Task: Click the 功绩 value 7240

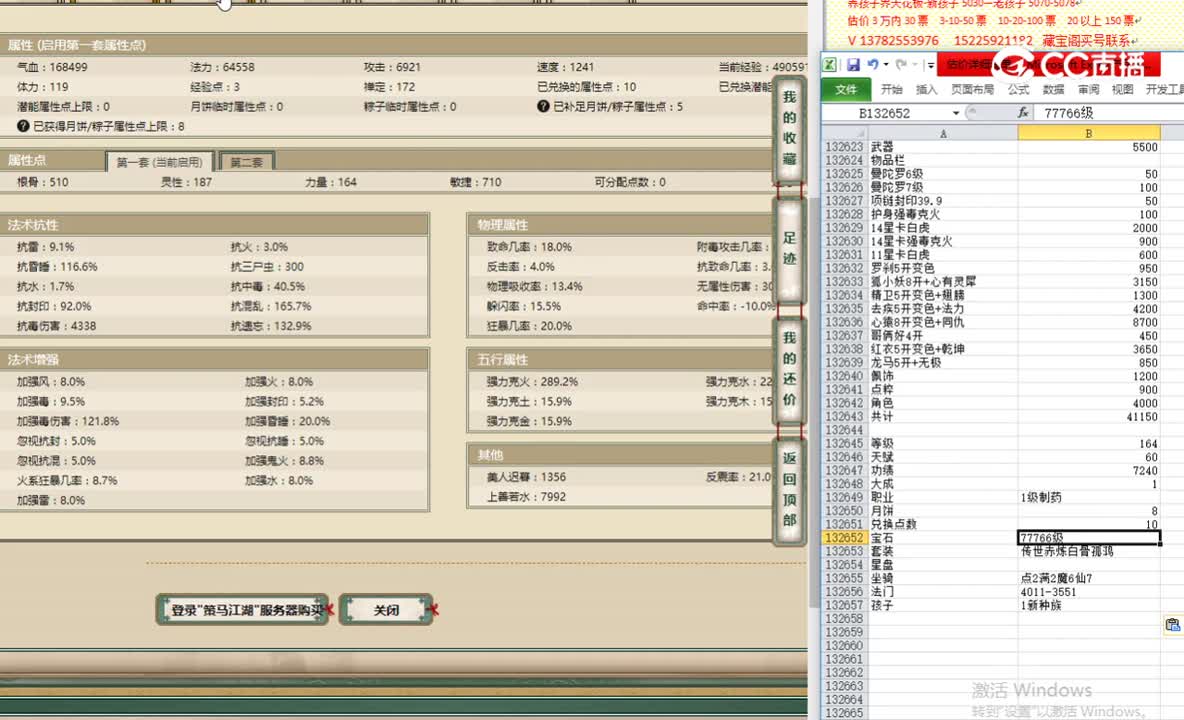Action: pos(1089,471)
